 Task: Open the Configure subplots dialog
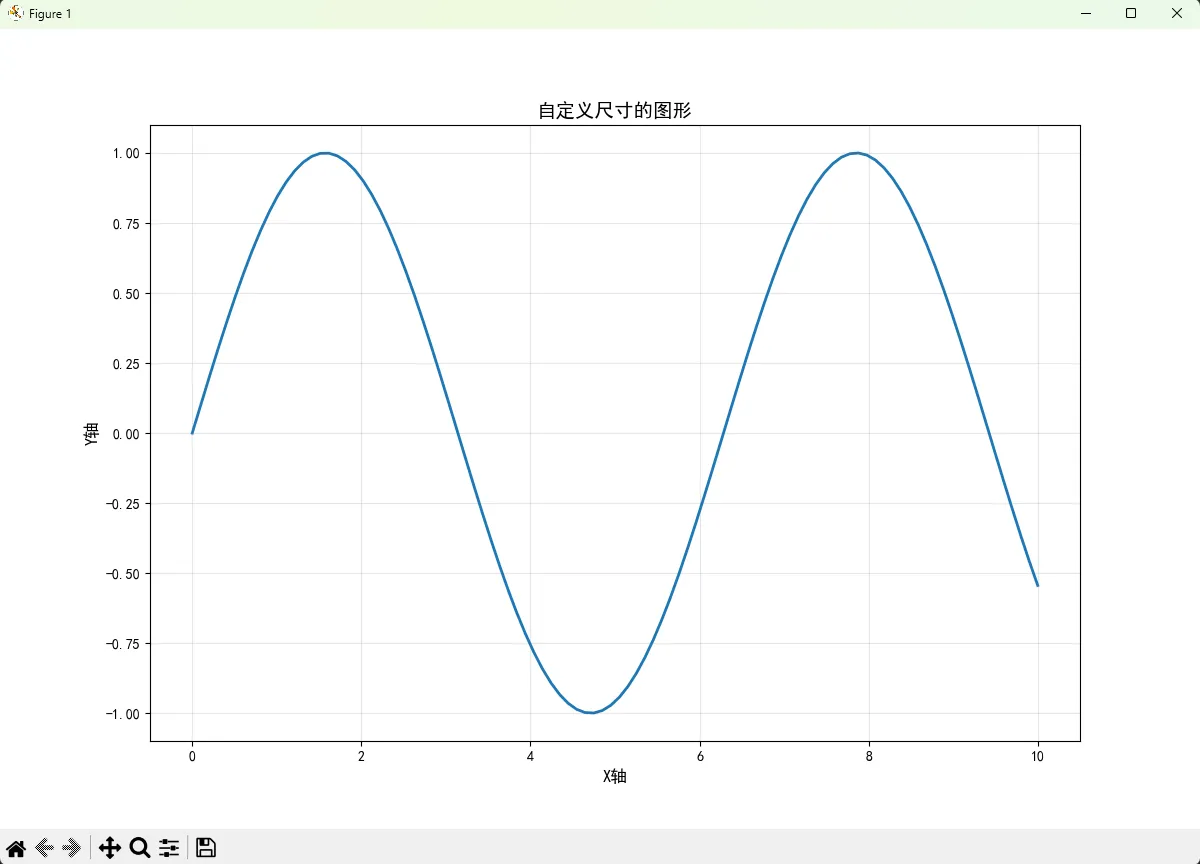click(169, 848)
